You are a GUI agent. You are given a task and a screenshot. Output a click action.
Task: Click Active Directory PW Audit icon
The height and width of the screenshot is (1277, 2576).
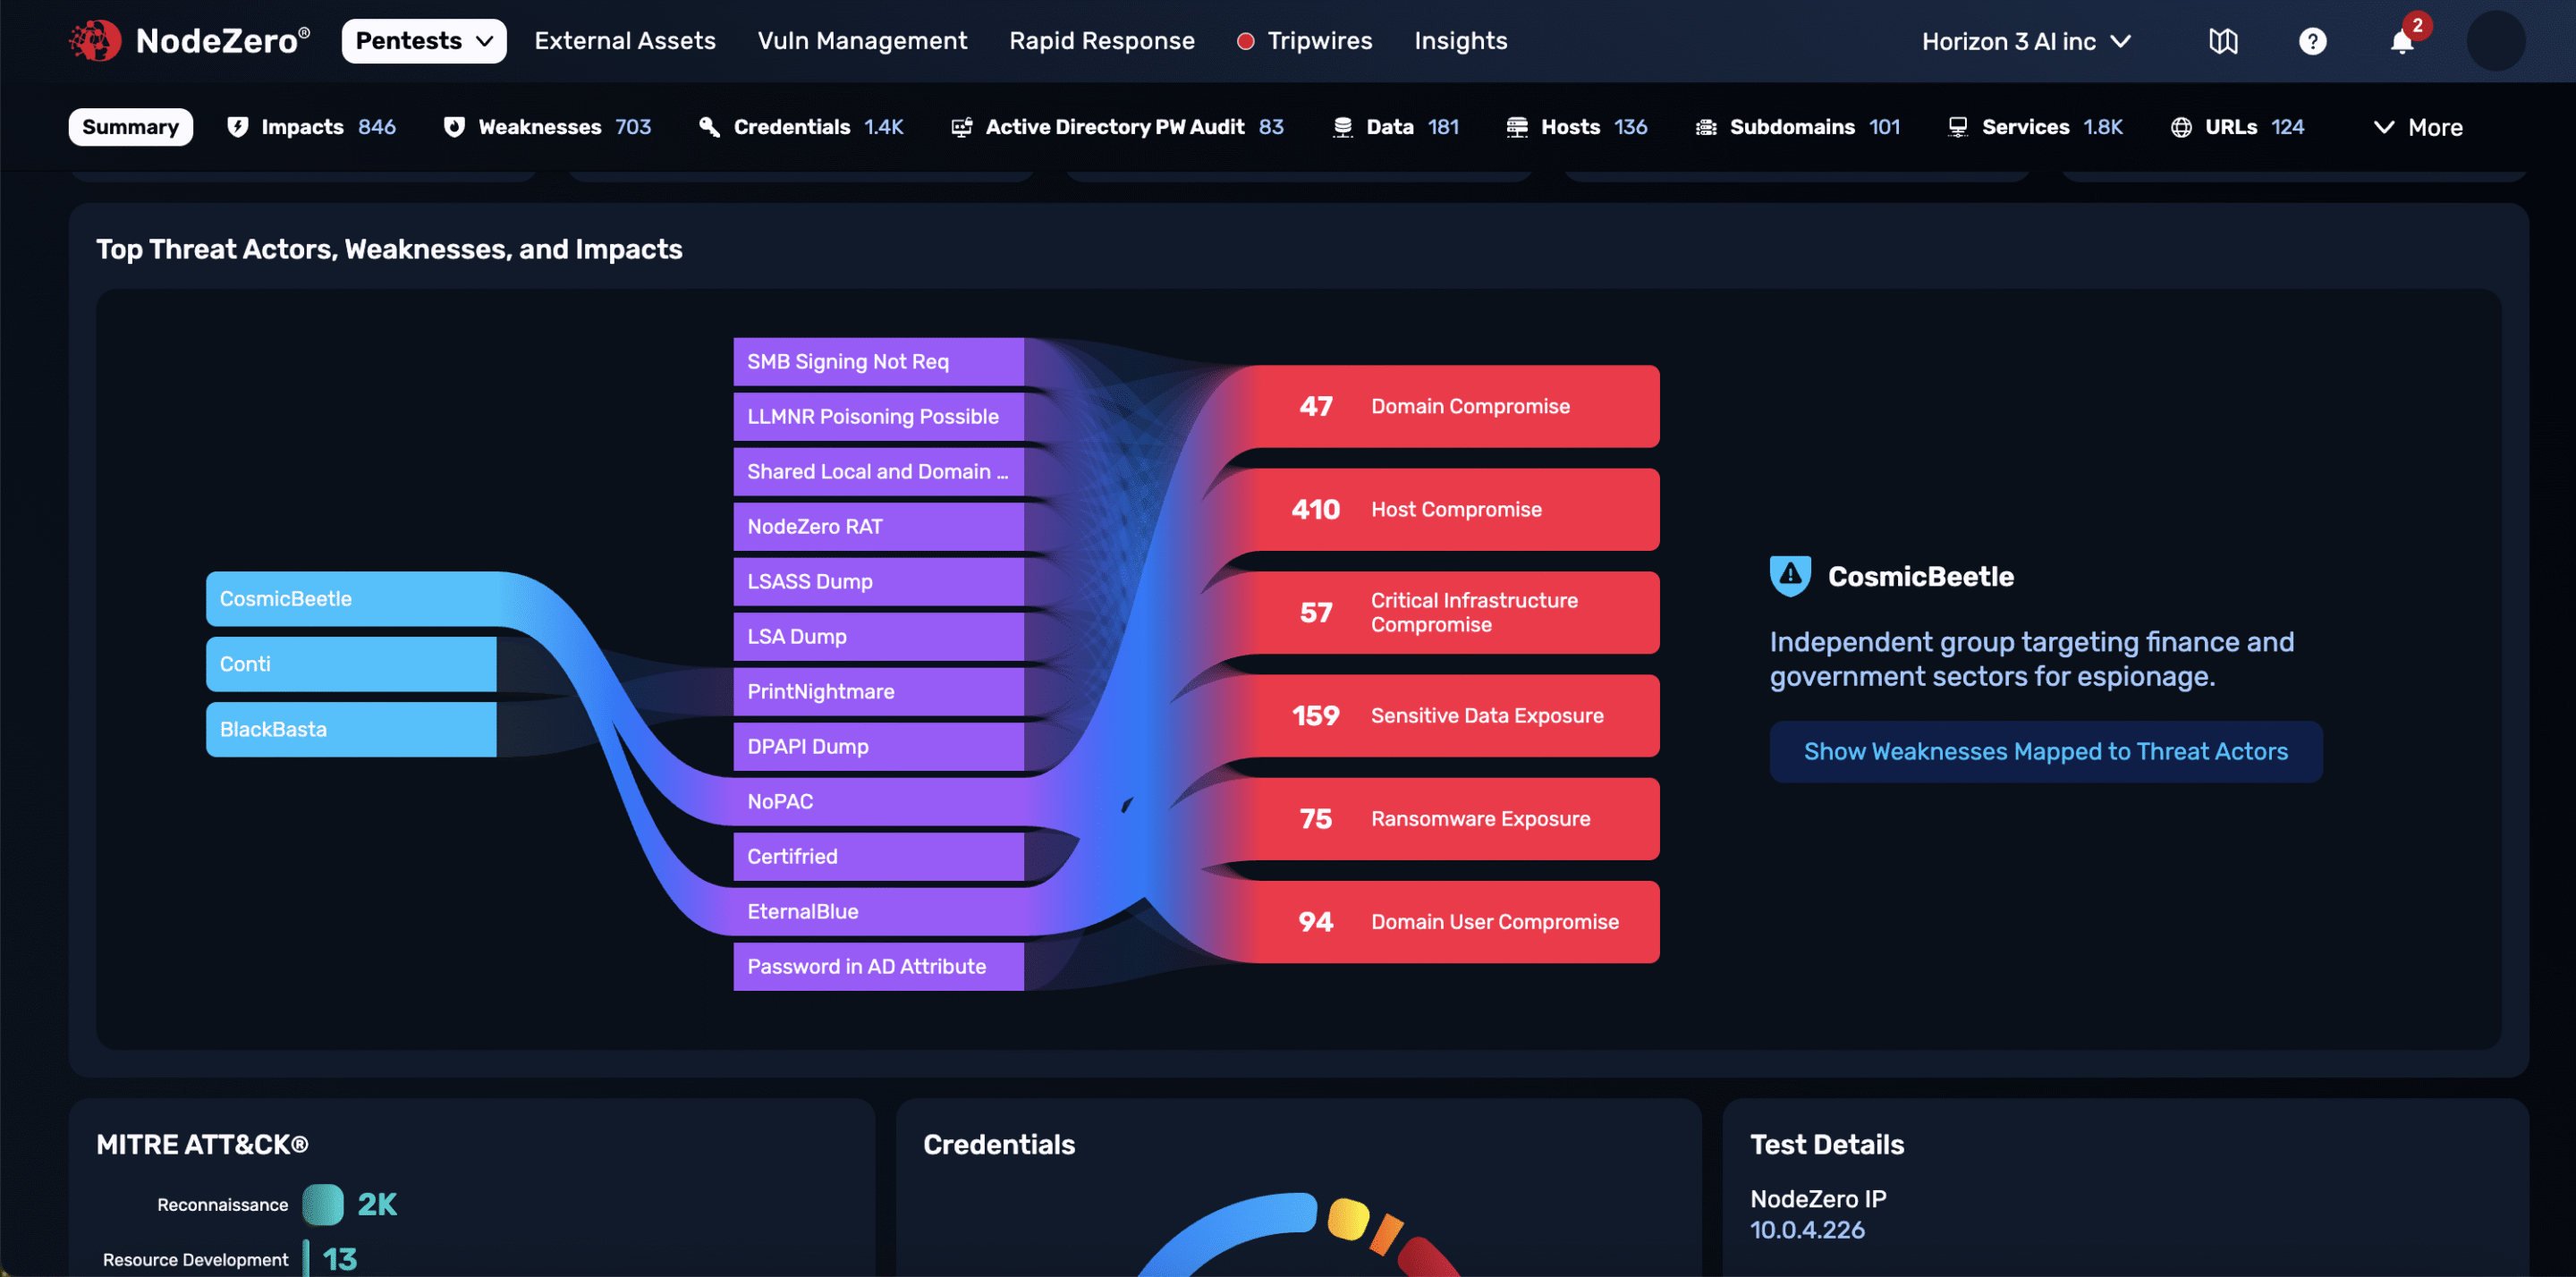click(961, 127)
